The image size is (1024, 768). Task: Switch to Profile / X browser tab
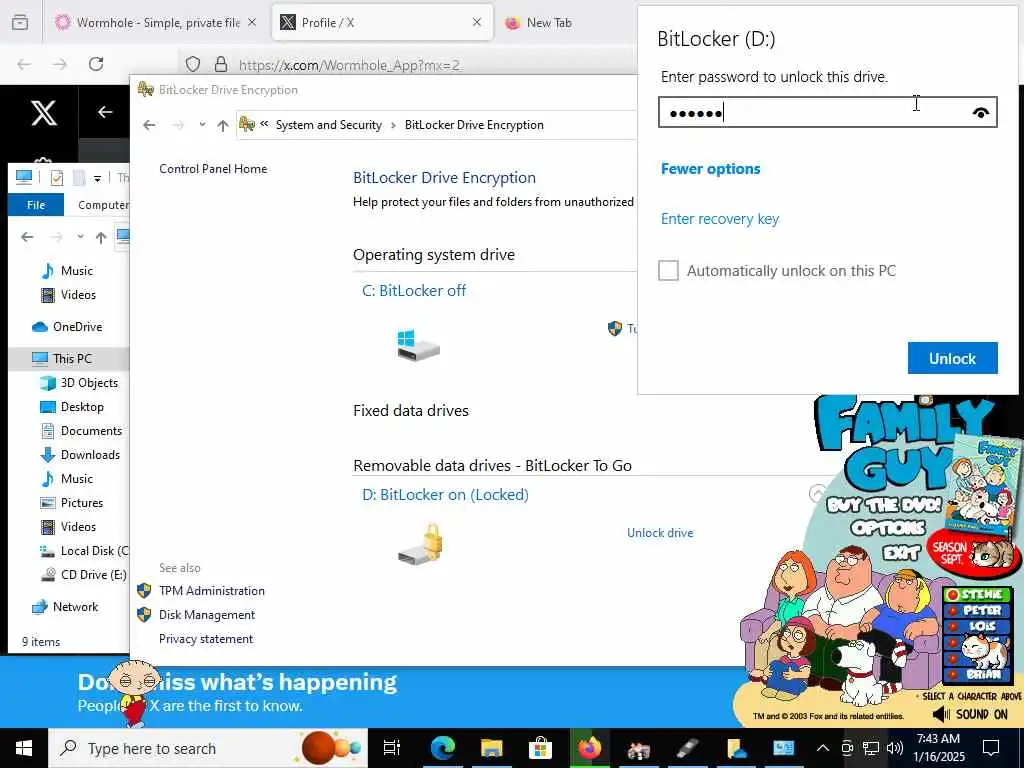click(x=382, y=22)
